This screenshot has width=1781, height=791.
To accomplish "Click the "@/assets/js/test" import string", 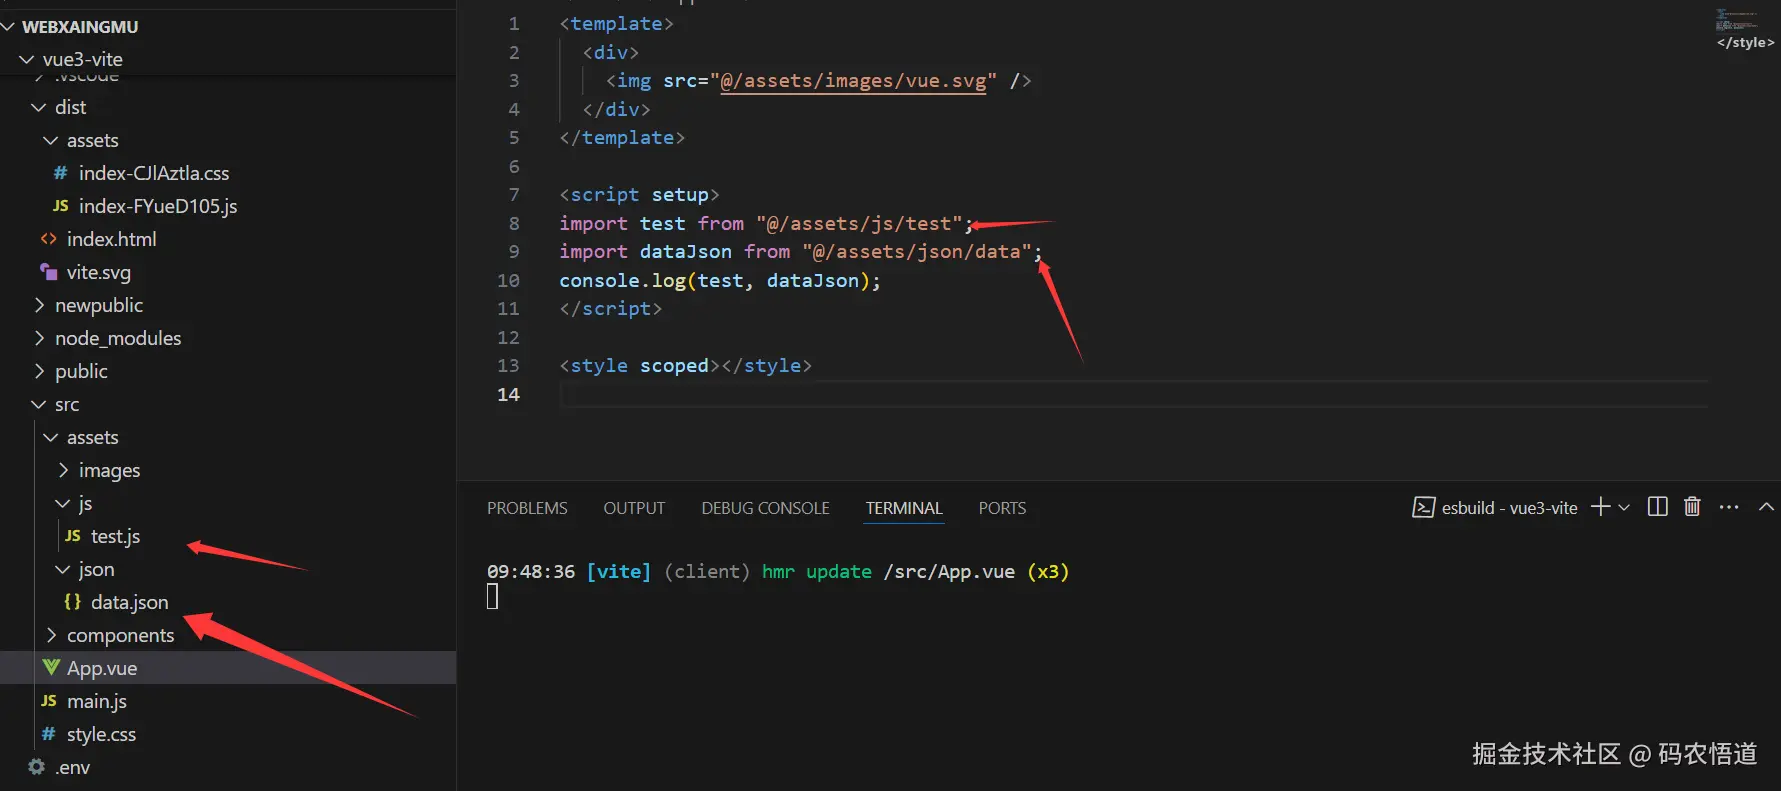I will tap(858, 224).
